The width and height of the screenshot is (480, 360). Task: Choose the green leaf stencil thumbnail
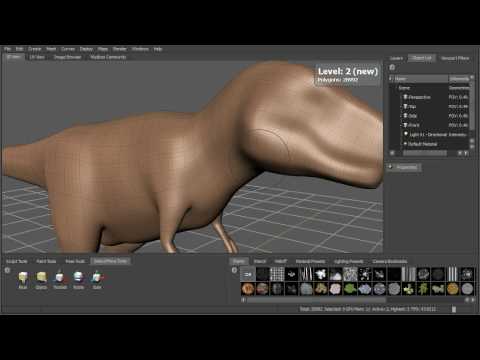[350, 289]
